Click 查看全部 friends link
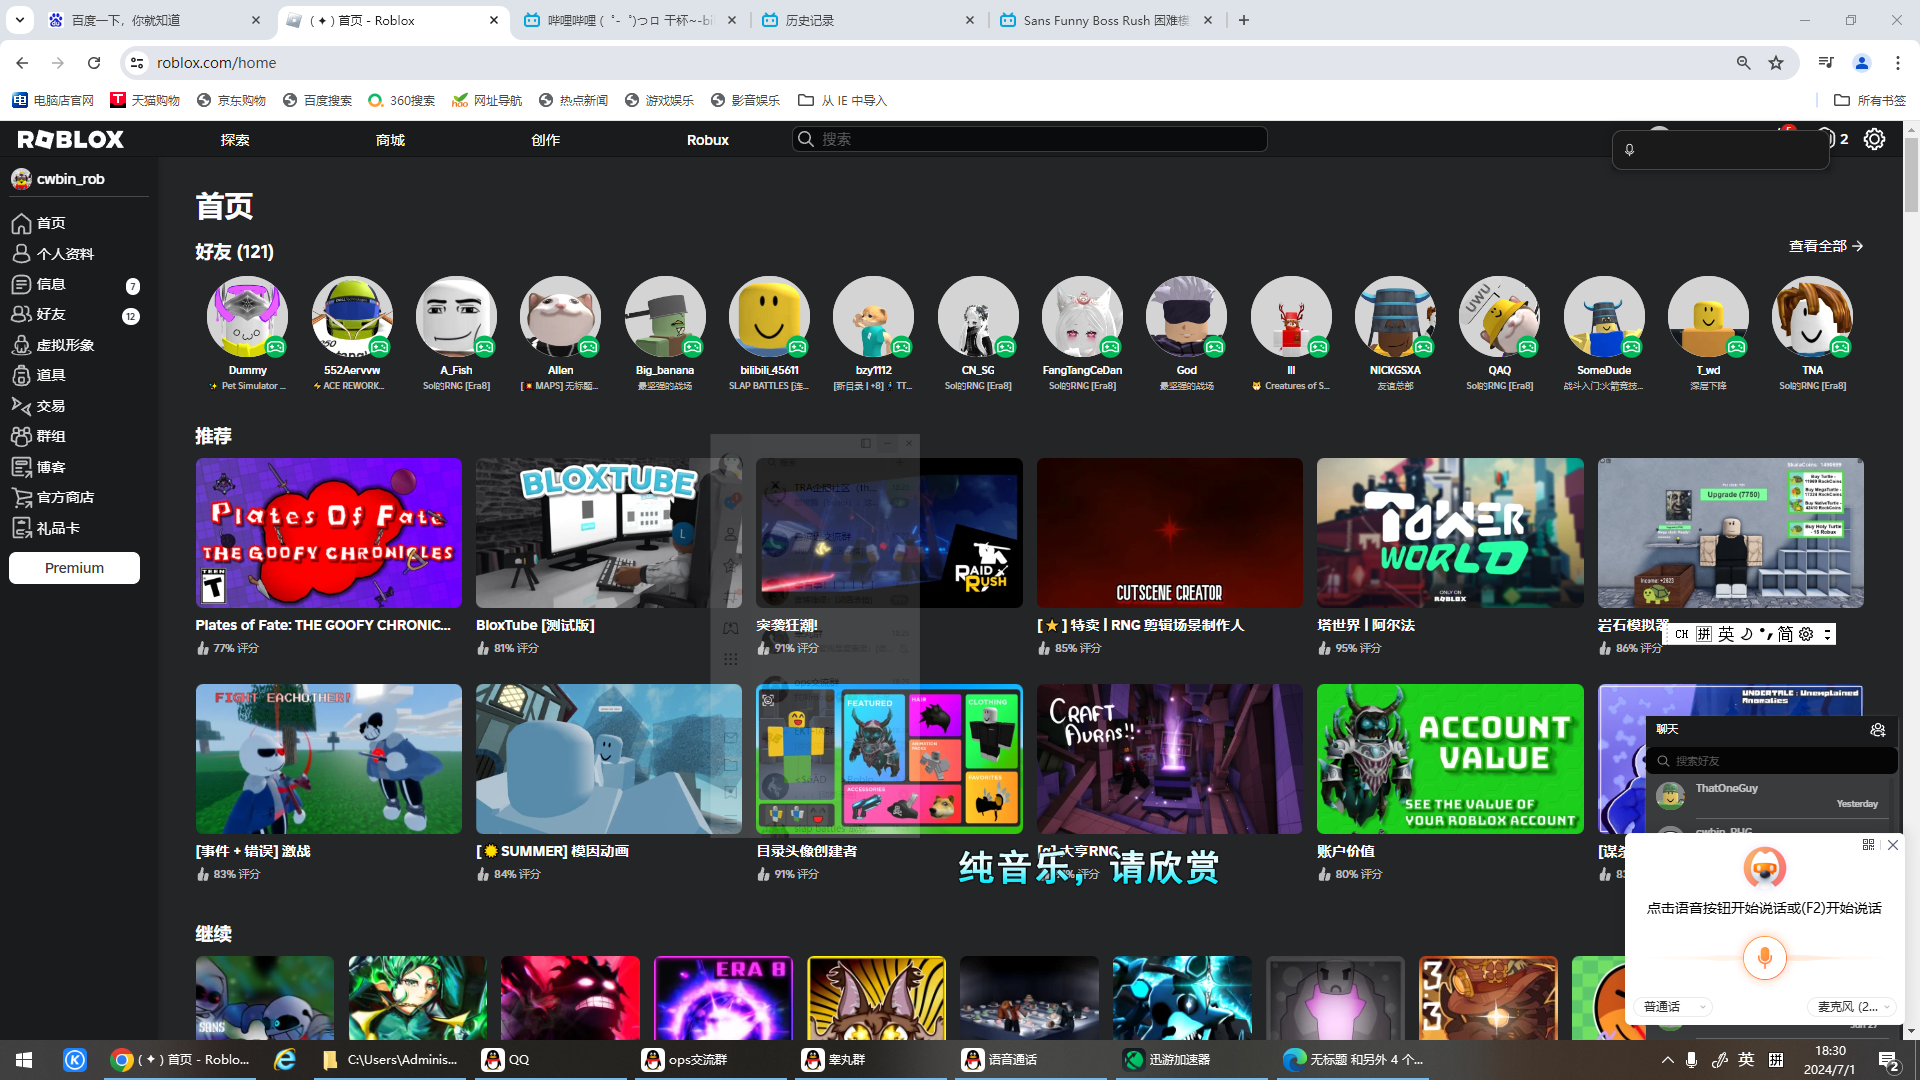 point(1826,246)
